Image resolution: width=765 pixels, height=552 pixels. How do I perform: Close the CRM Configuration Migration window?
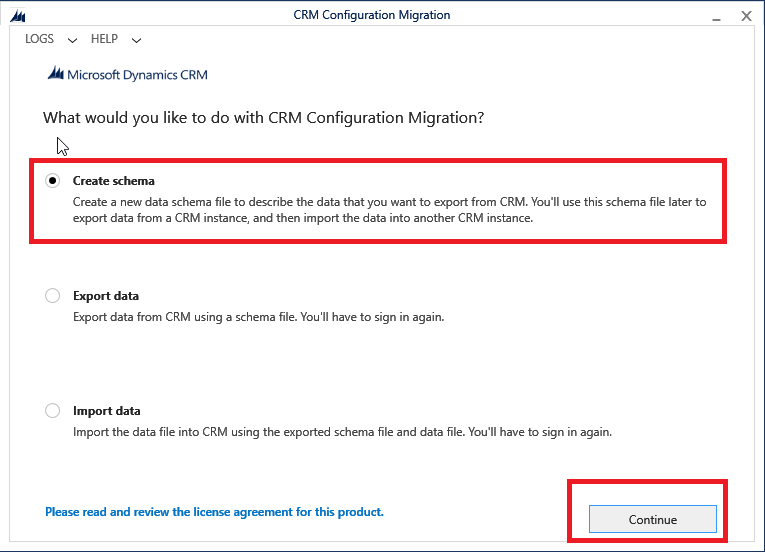pyautogui.click(x=746, y=16)
